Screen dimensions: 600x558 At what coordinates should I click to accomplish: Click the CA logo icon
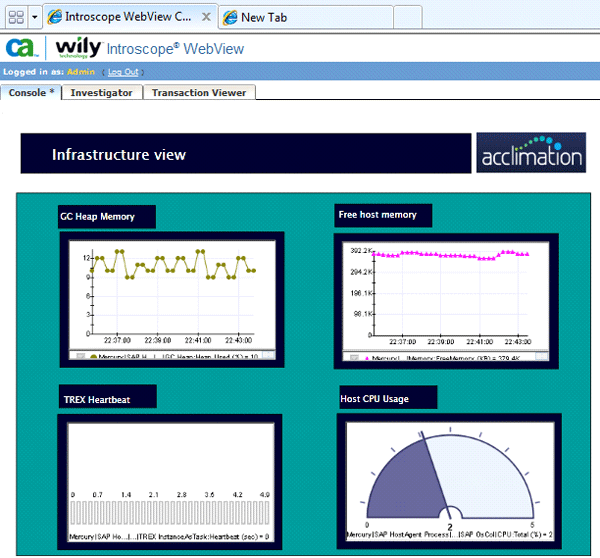(22, 49)
